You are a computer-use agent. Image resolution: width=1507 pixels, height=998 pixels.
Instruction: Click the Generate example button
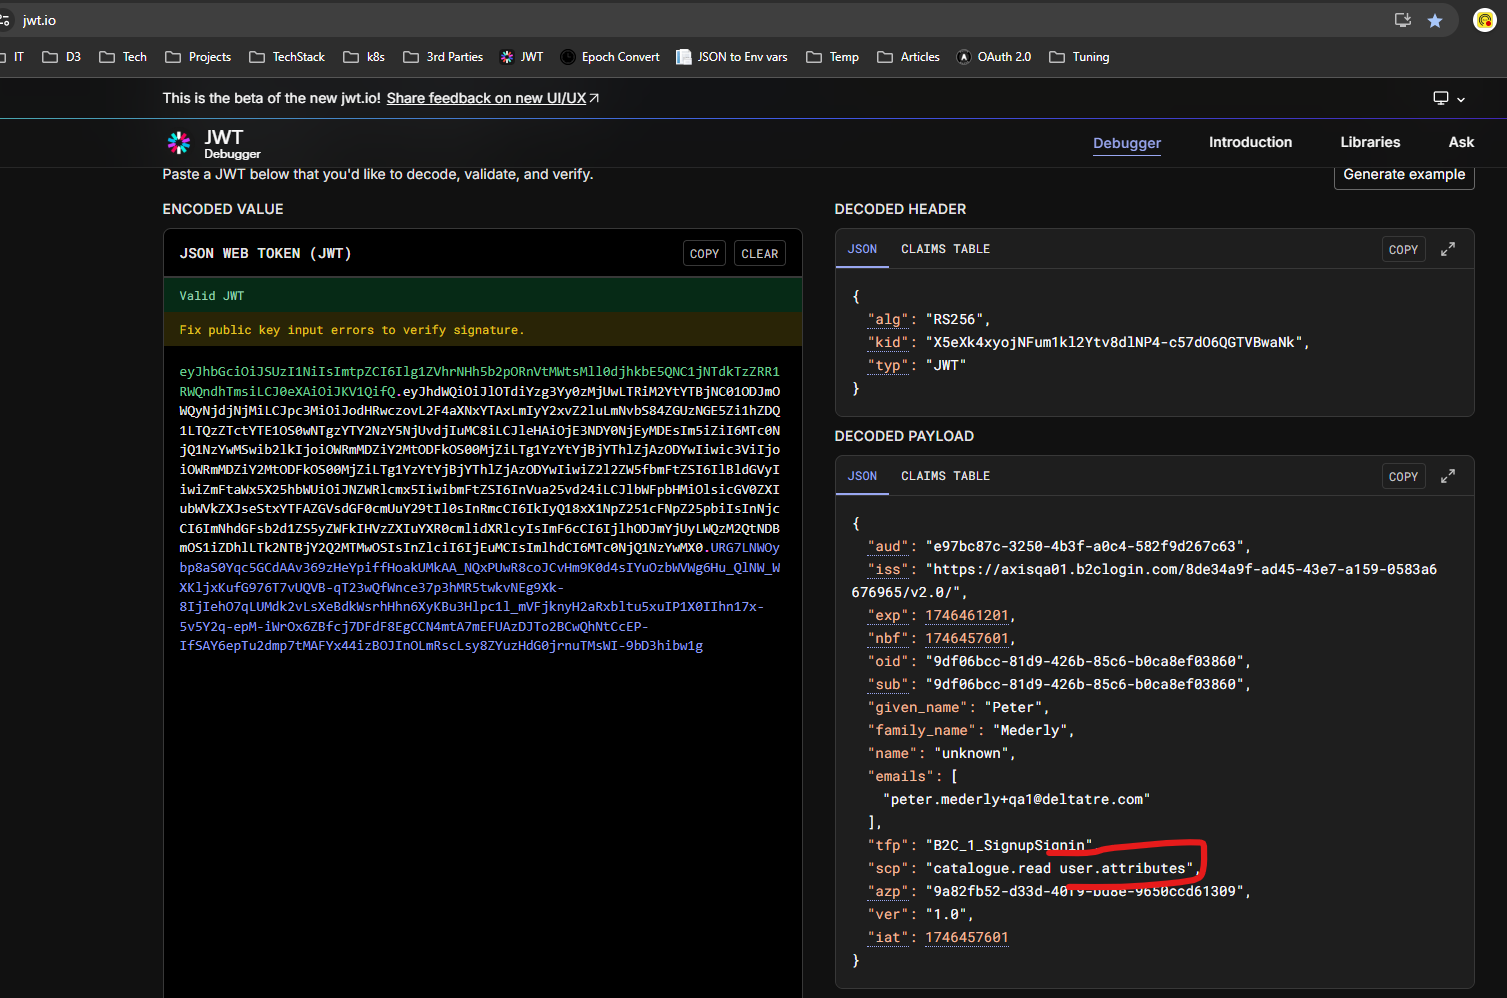[1404, 174]
